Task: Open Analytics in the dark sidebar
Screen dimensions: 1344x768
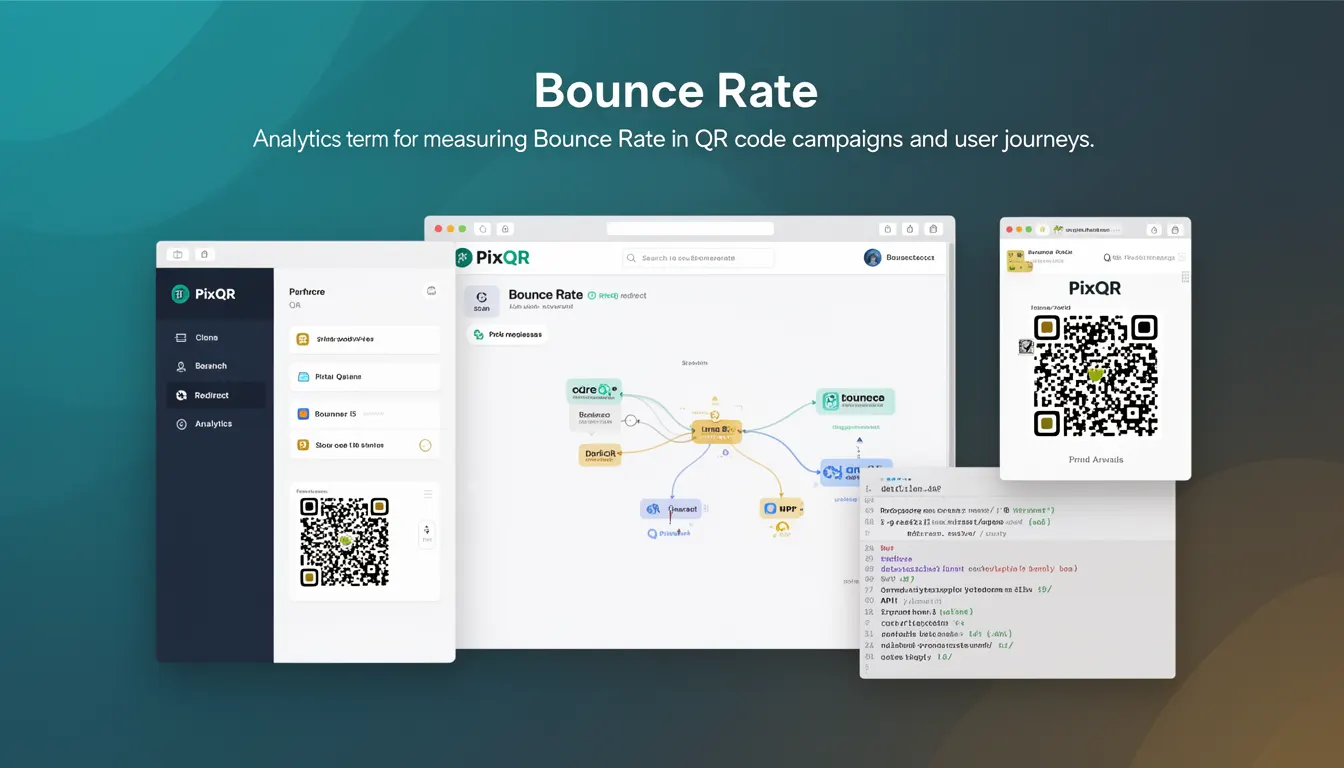Action: [x=216, y=424]
